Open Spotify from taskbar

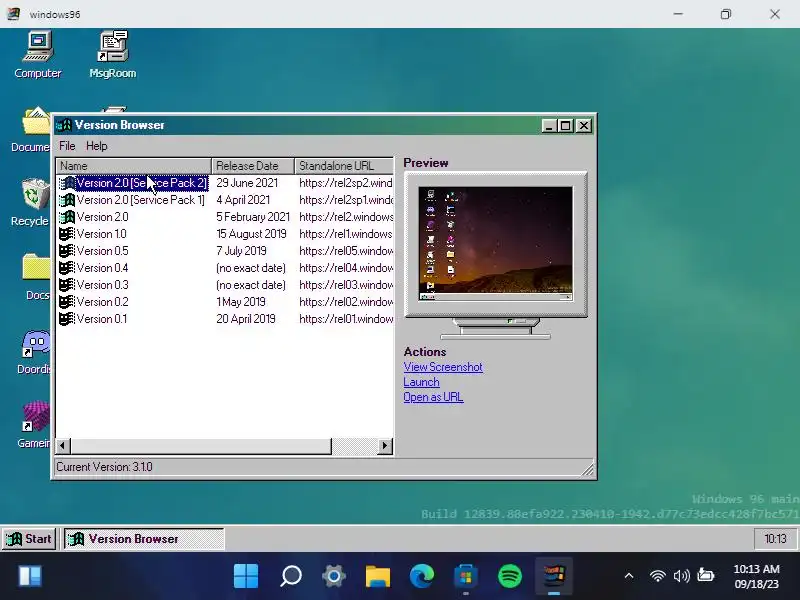(510, 576)
